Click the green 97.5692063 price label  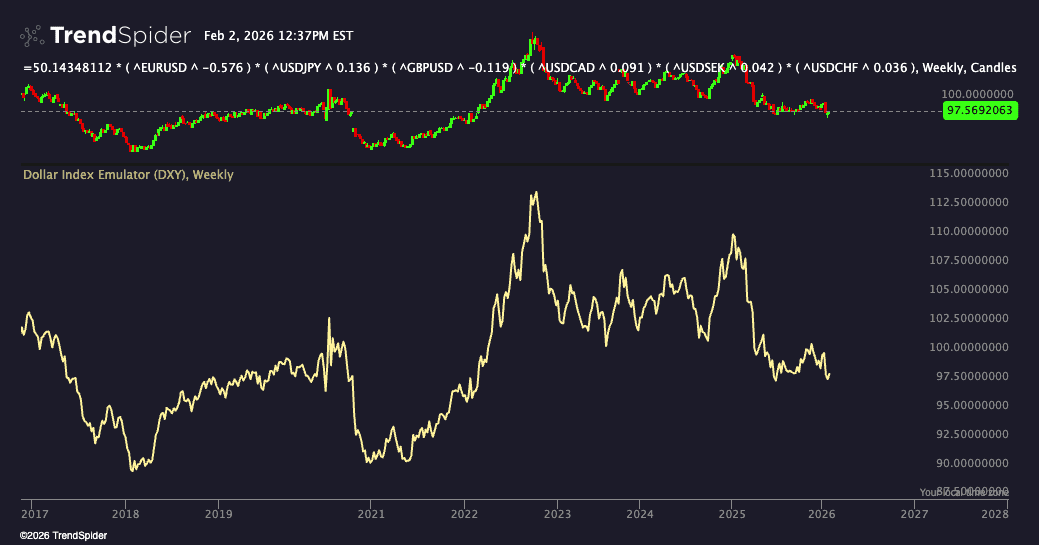coord(980,110)
